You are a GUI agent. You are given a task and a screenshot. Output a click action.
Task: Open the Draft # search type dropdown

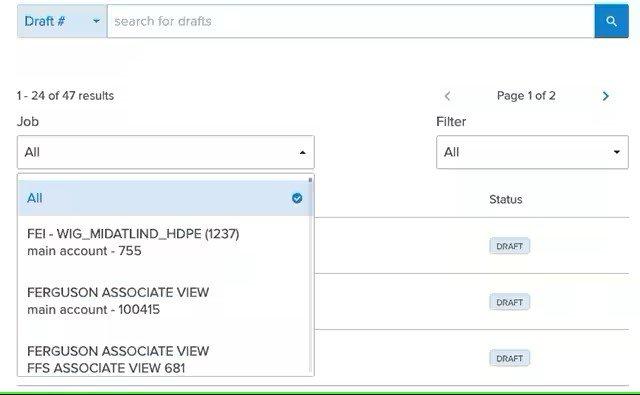pyautogui.click(x=62, y=21)
